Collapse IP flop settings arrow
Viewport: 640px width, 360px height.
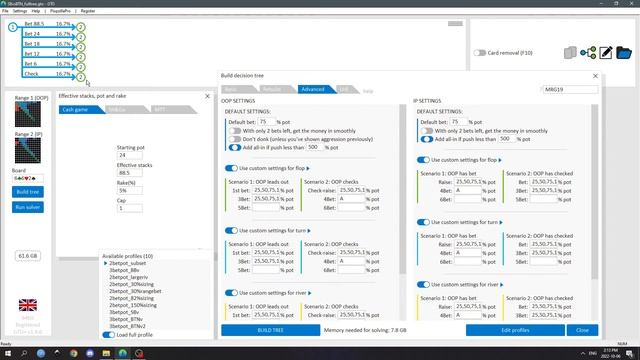click(500, 160)
